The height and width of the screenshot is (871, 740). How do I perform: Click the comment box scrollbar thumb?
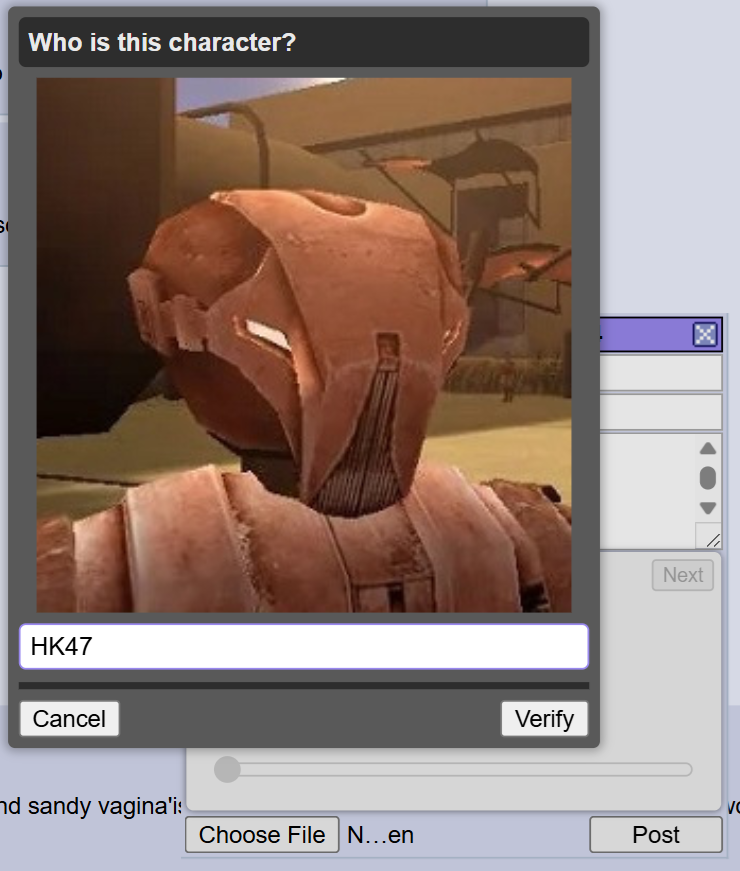(708, 478)
